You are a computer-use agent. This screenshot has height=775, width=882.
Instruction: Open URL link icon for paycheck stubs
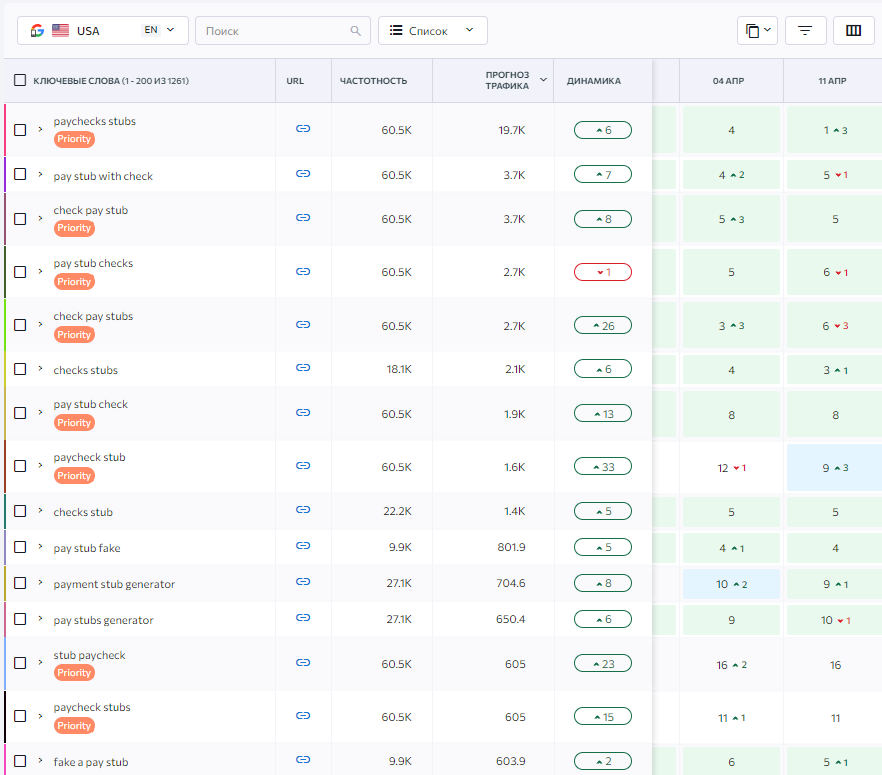pyautogui.click(x=303, y=715)
